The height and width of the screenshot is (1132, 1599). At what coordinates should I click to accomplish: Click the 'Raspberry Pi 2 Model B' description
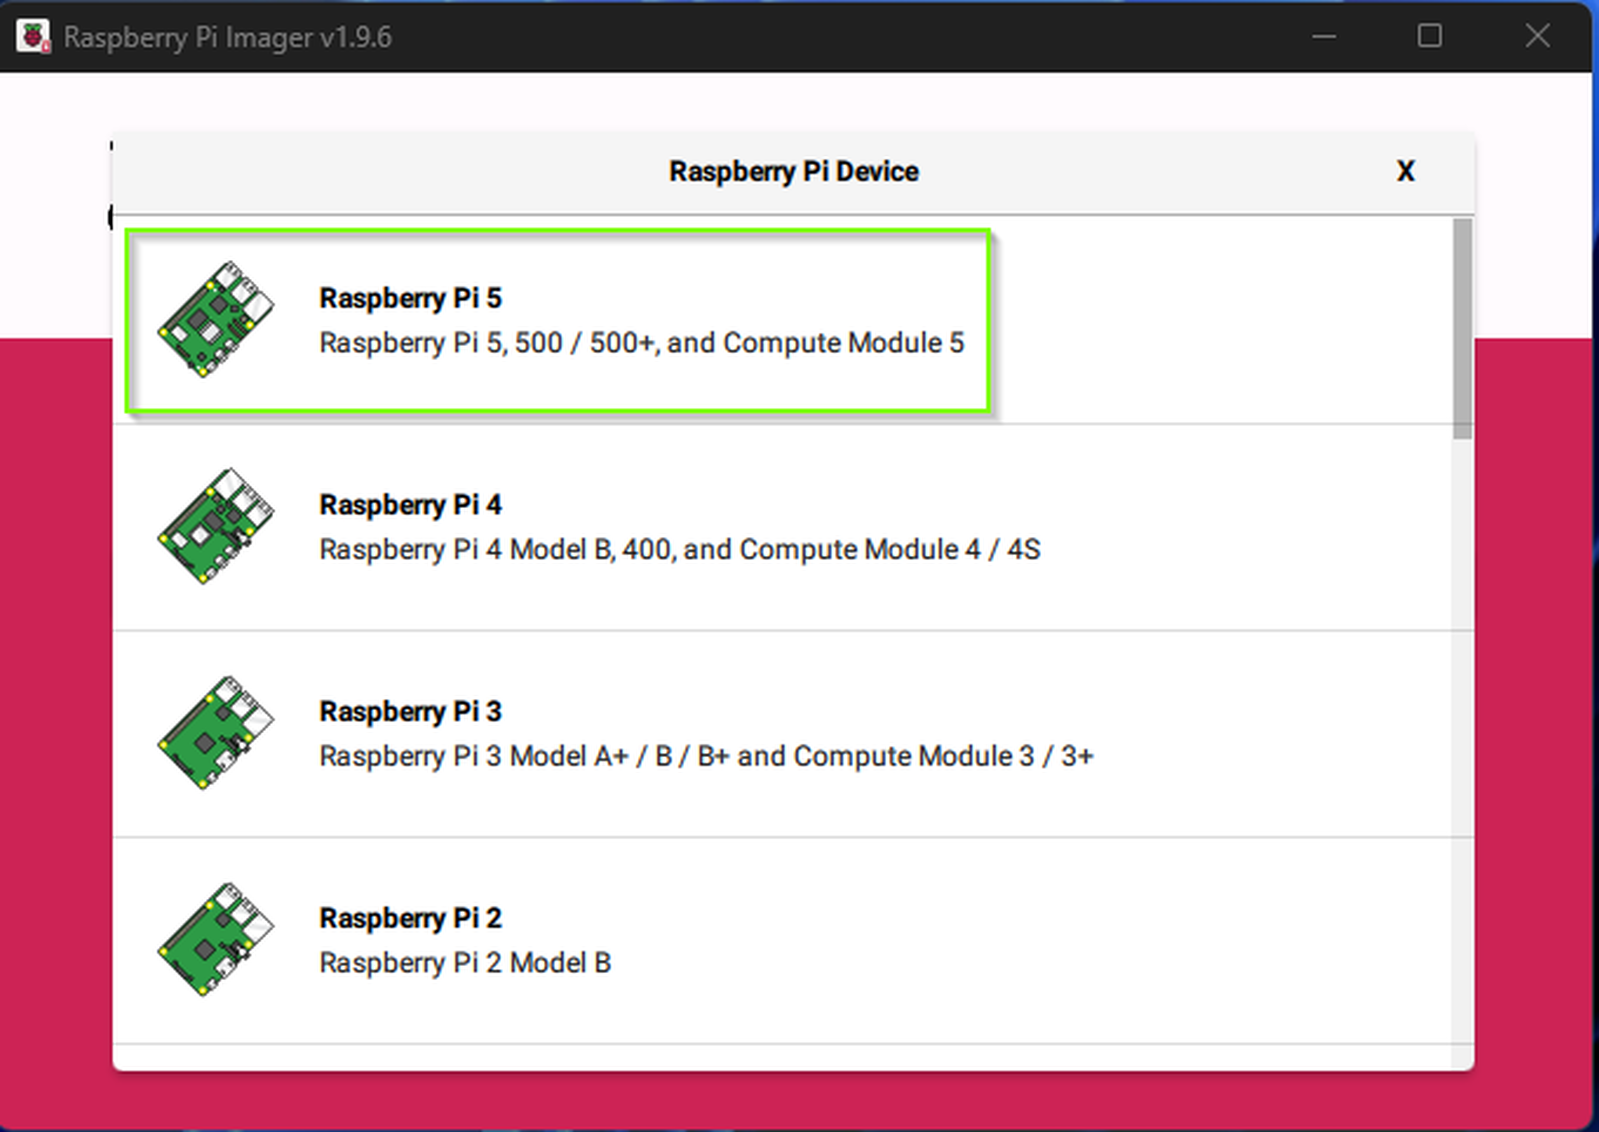[x=465, y=963]
